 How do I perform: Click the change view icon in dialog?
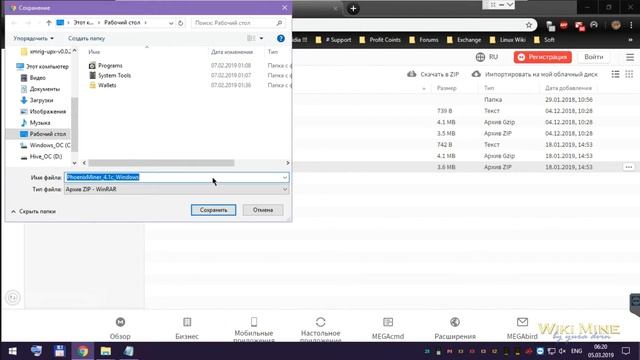[251, 38]
